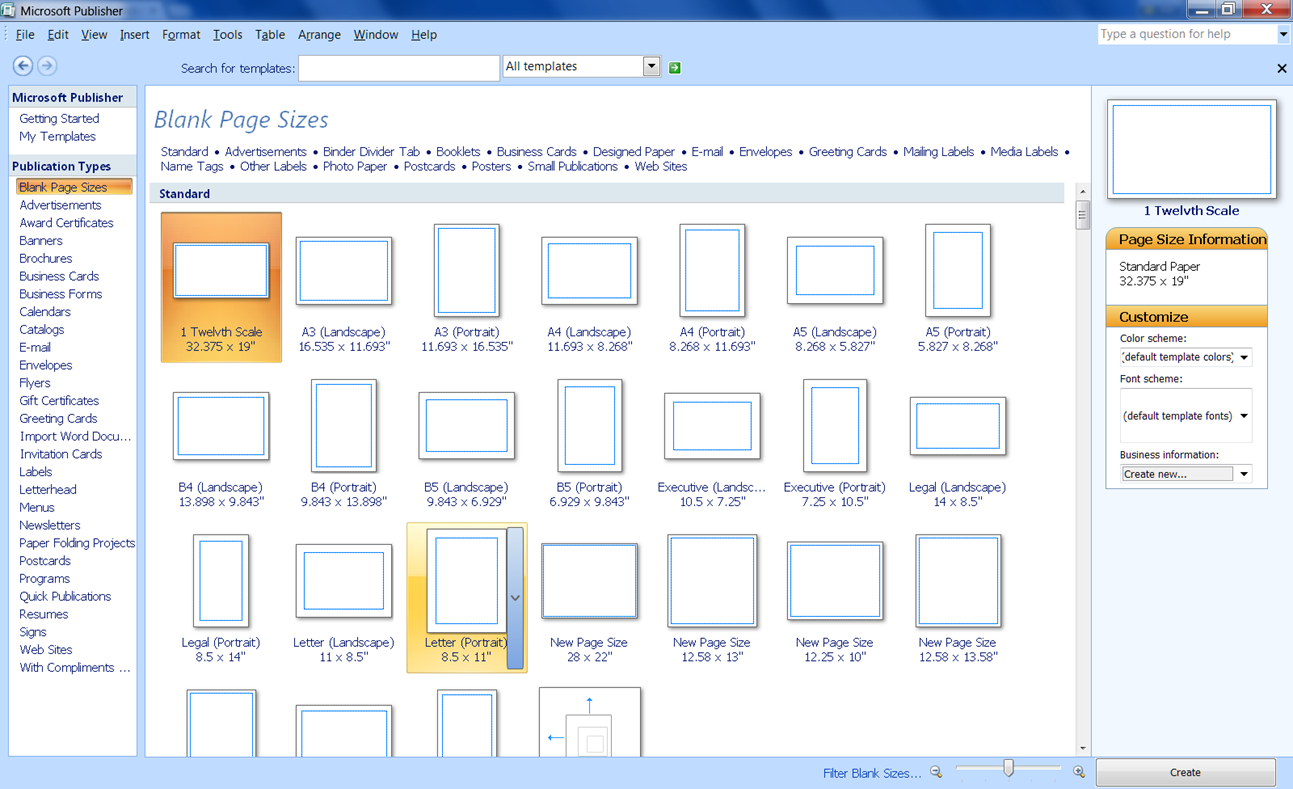Viewport: 1293px width, 789px height.
Task: Click the Search for templates input box
Action: pos(399,68)
